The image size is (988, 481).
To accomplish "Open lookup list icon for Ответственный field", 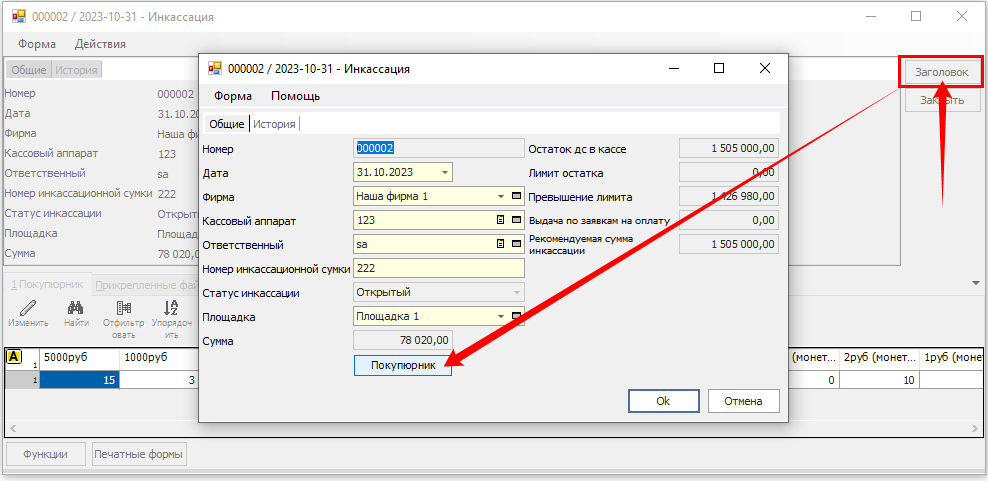I will click(x=500, y=244).
